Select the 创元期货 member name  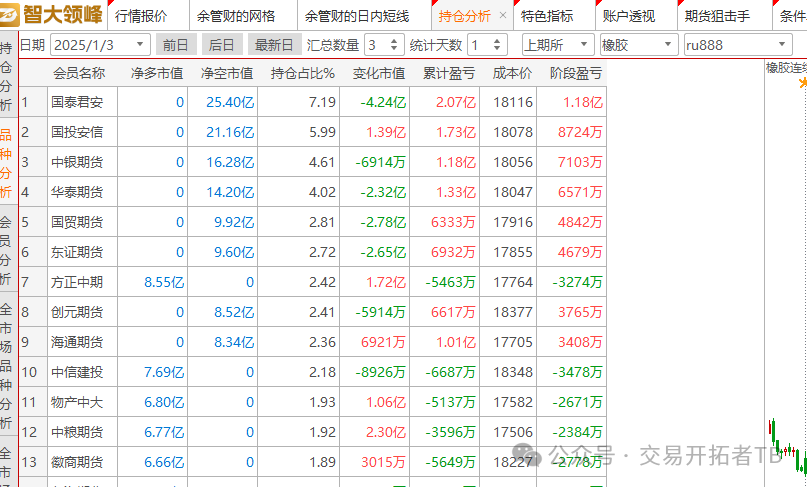click(77, 311)
